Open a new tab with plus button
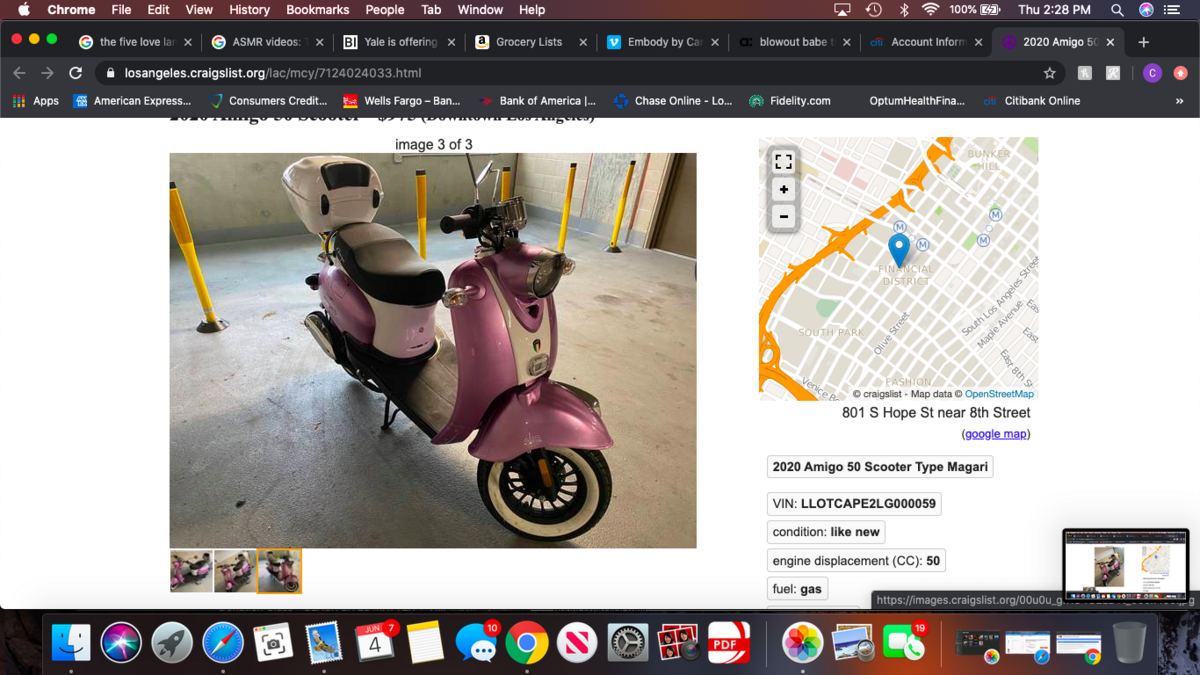 (x=1144, y=42)
